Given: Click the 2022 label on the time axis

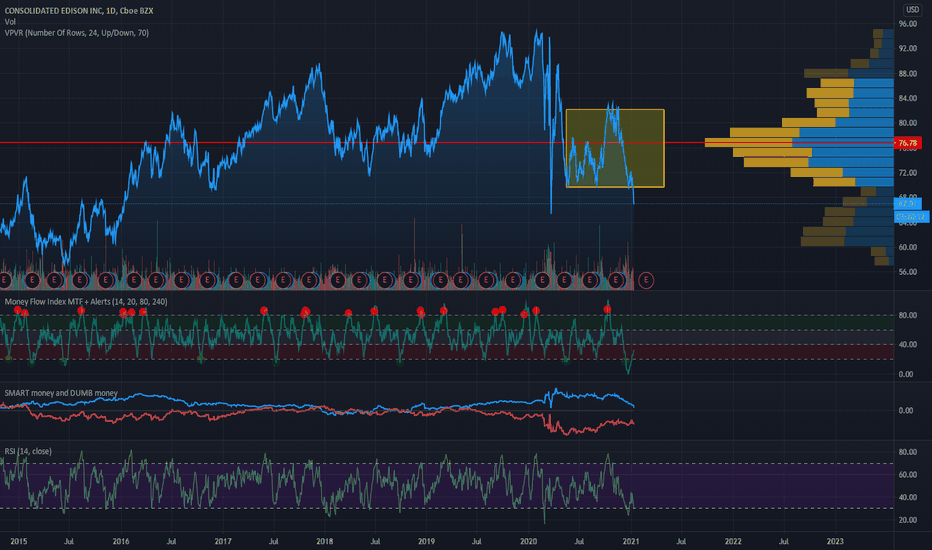Looking at the screenshot, I should [733, 541].
